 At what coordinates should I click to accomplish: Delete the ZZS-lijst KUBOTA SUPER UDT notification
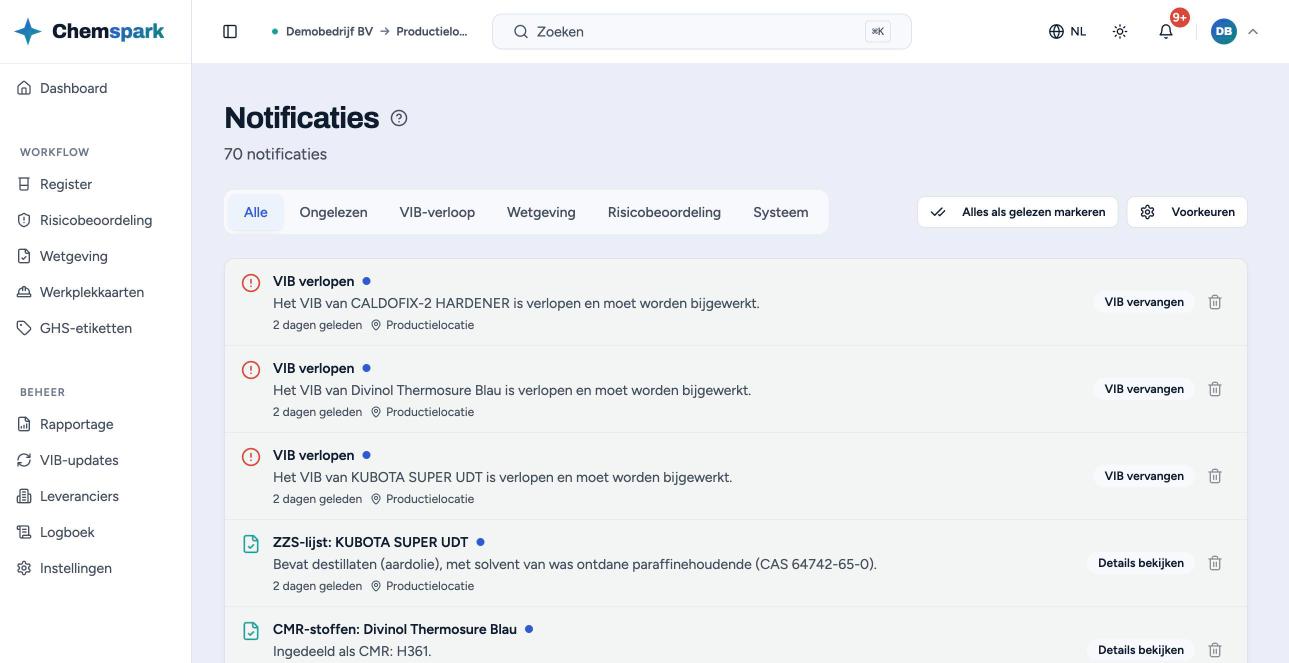(1215, 563)
